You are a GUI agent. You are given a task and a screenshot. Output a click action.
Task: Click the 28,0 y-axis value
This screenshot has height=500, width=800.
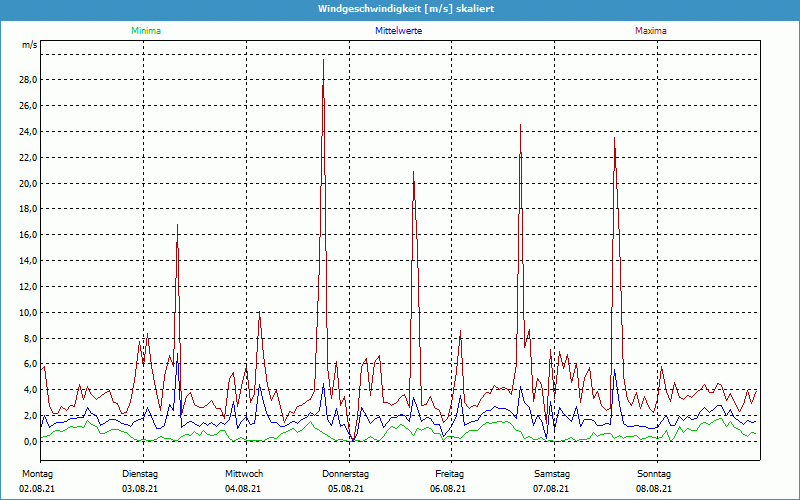pos(30,80)
